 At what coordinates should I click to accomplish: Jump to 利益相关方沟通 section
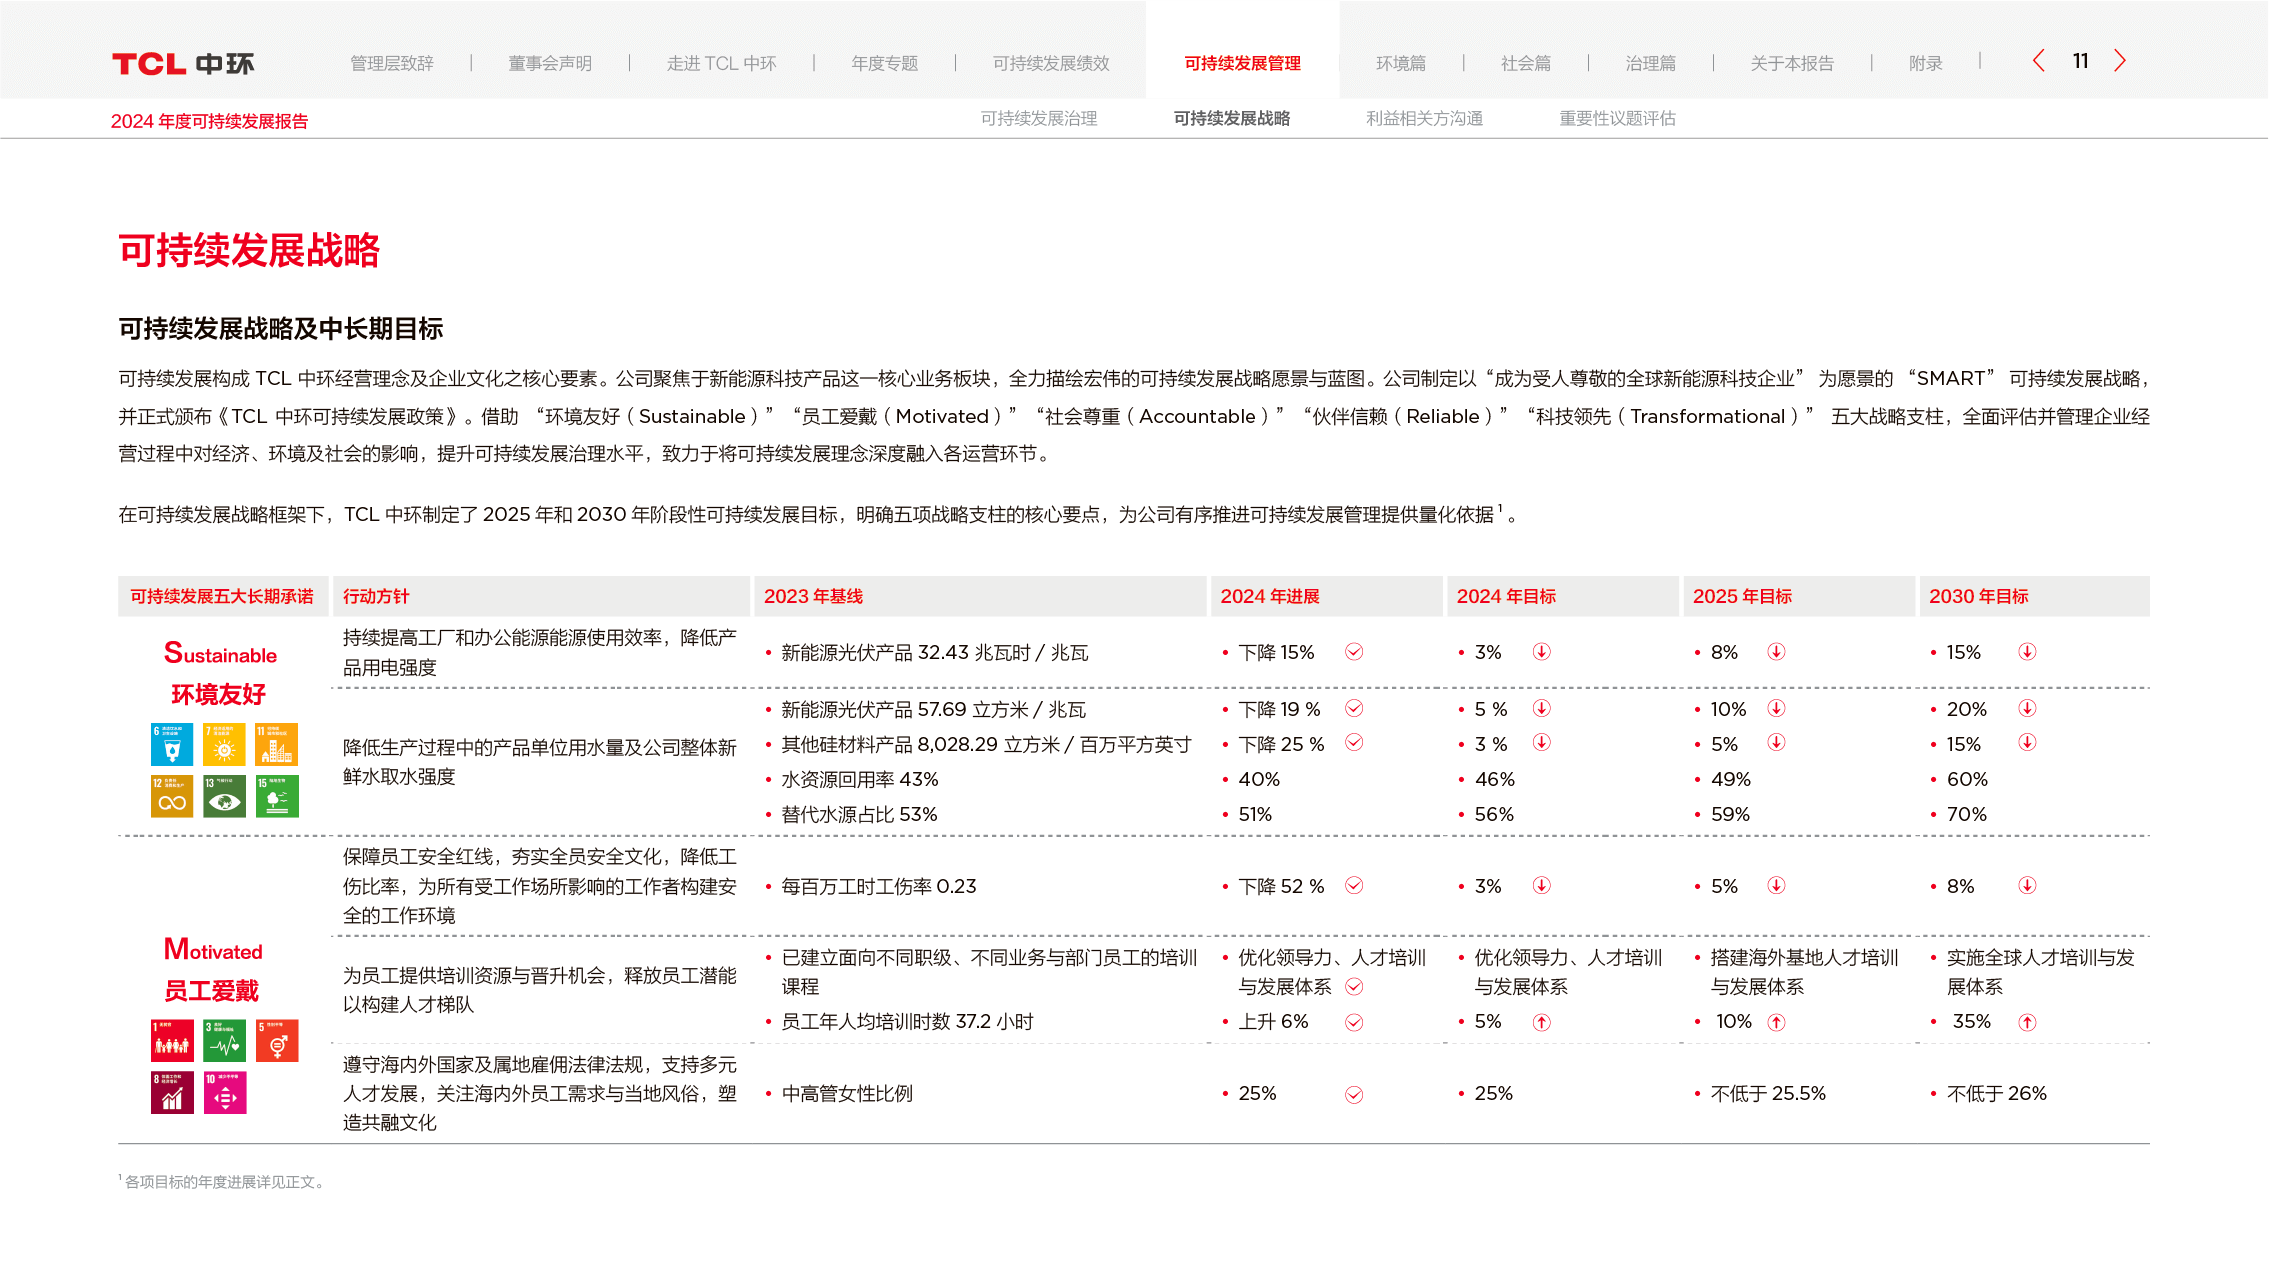point(1424,118)
